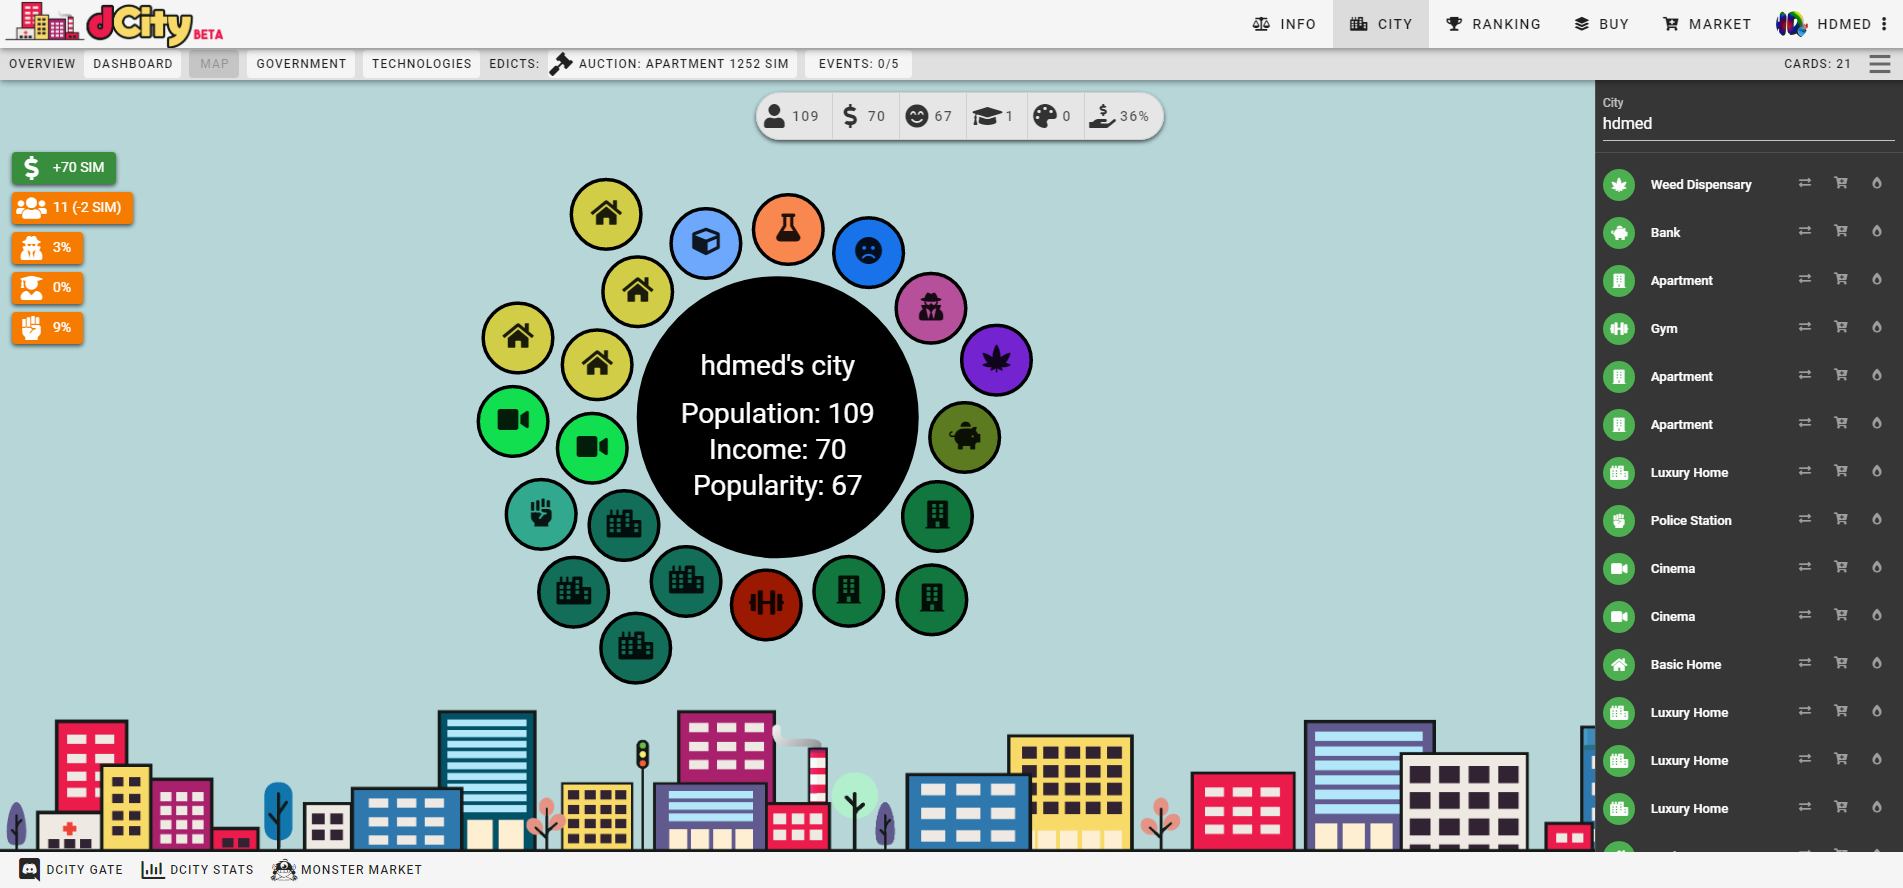Open the three-dot menu beside HDMED
The width and height of the screenshot is (1903, 888).
point(1884,24)
